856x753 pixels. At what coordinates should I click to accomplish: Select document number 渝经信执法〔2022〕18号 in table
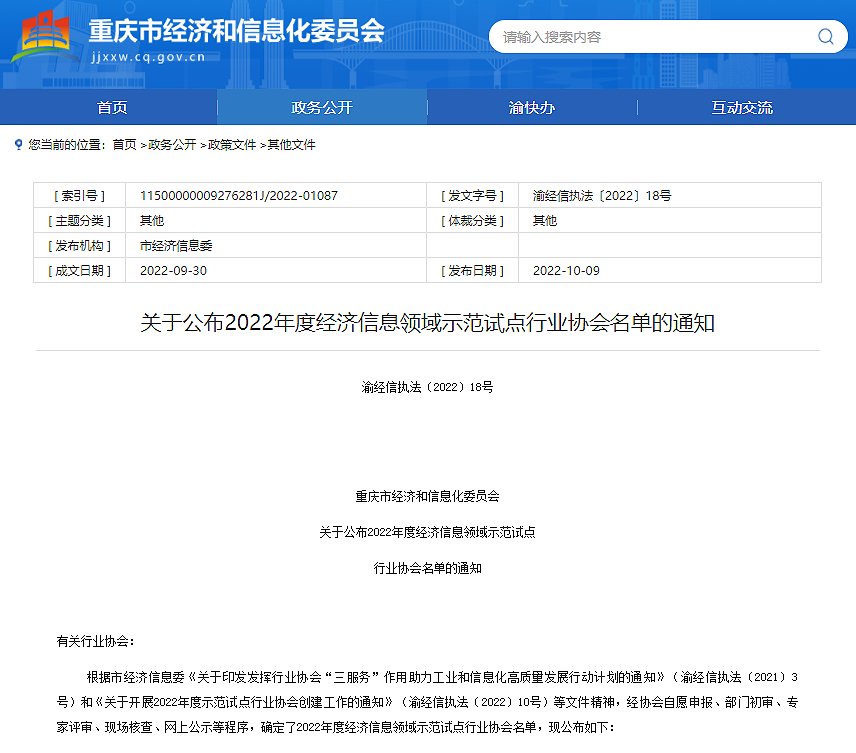pyautogui.click(x=602, y=195)
